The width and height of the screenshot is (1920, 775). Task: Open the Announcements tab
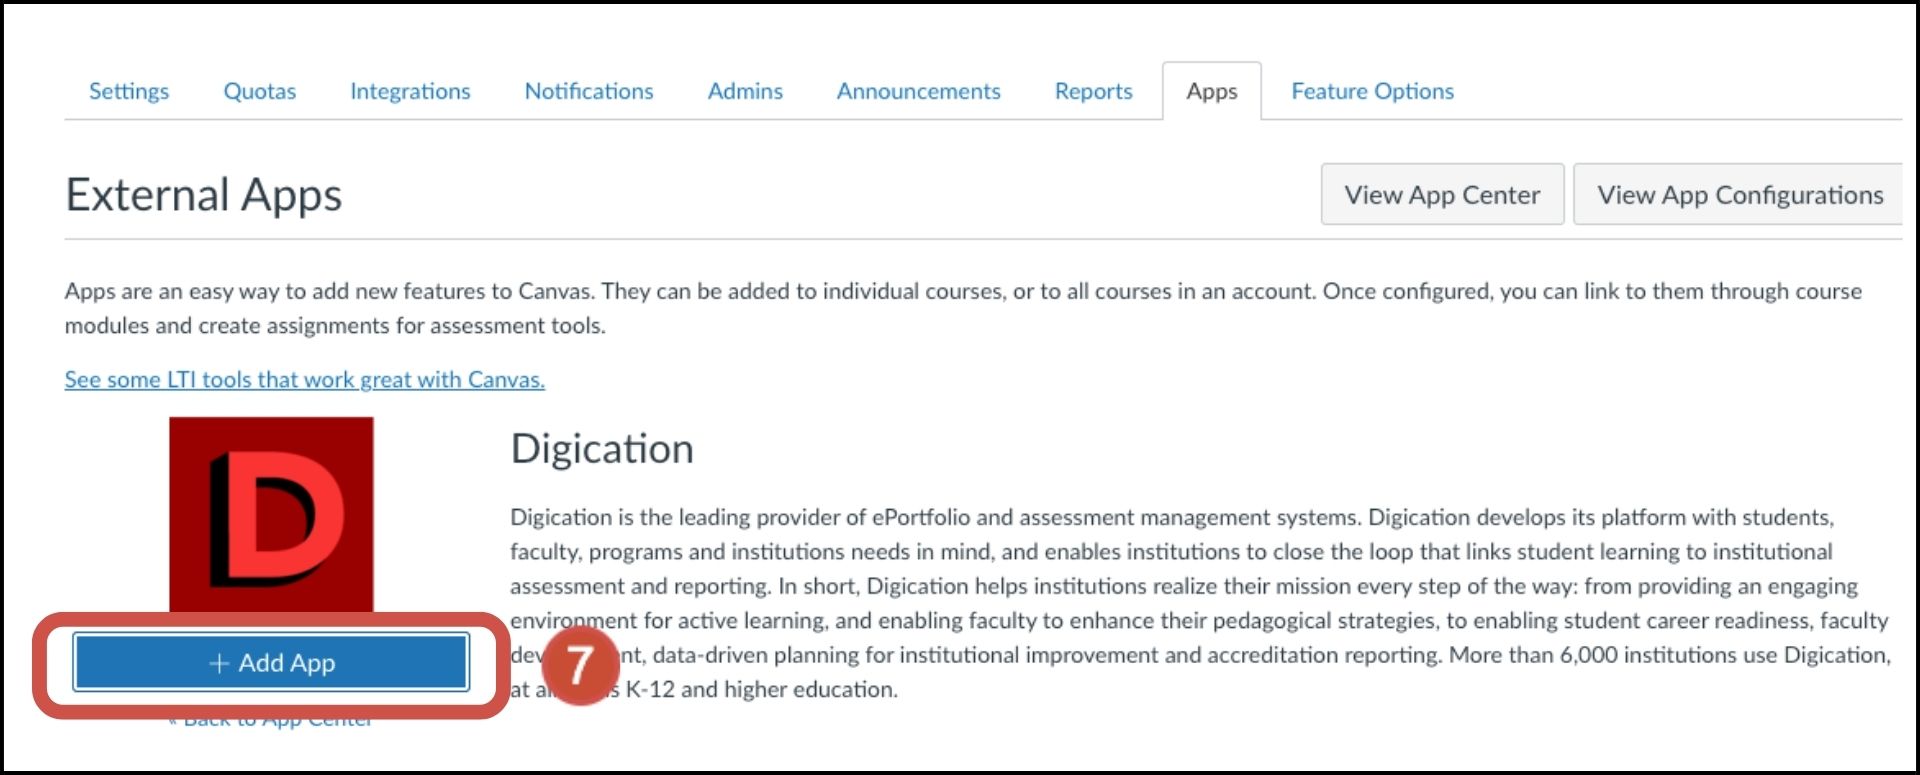[919, 91]
